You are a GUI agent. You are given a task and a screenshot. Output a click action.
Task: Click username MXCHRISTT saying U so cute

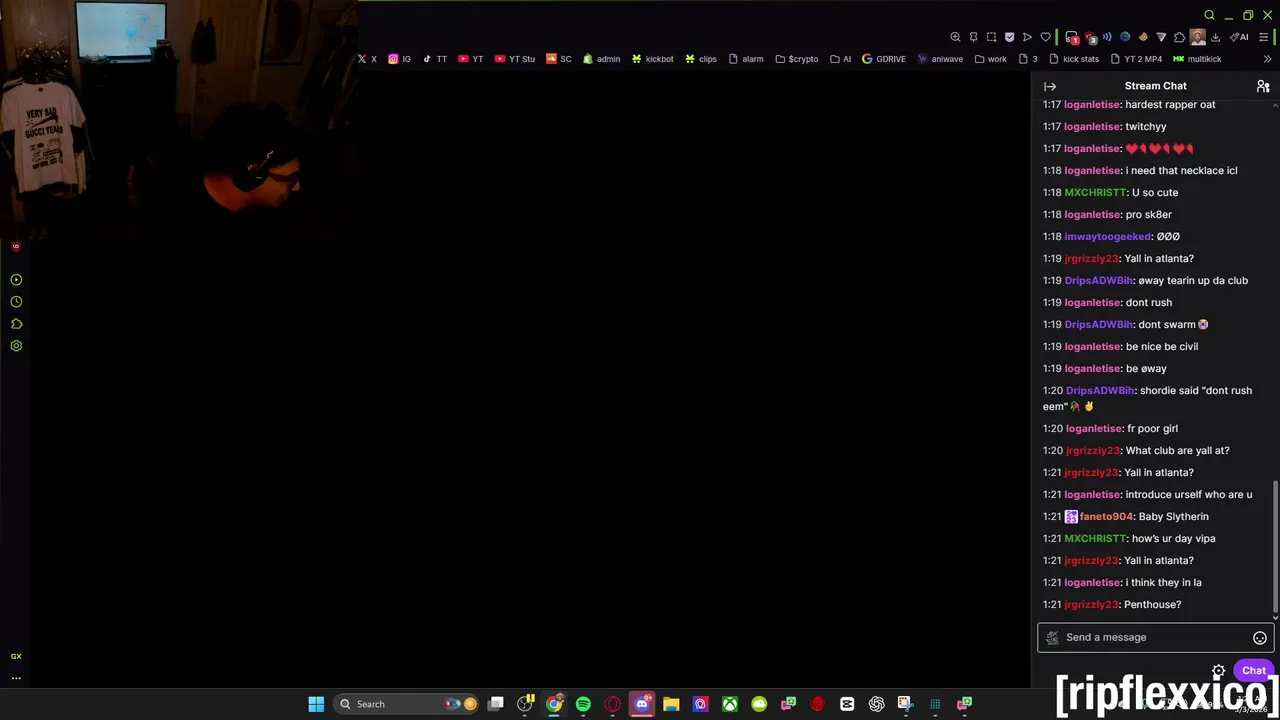[x=1095, y=193]
